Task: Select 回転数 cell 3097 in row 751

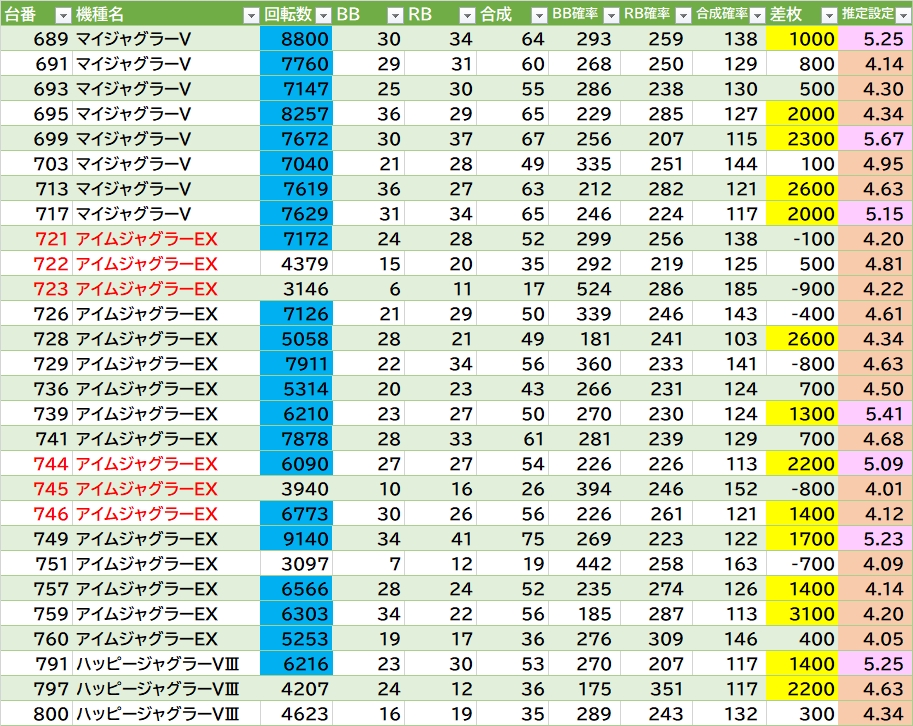Action: pyautogui.click(x=296, y=564)
